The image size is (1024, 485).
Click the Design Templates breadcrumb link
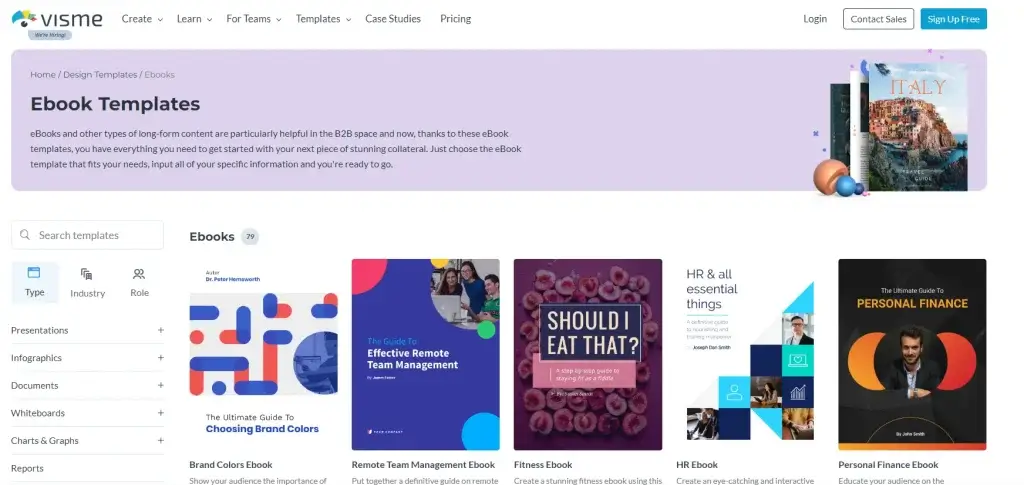tap(100, 75)
